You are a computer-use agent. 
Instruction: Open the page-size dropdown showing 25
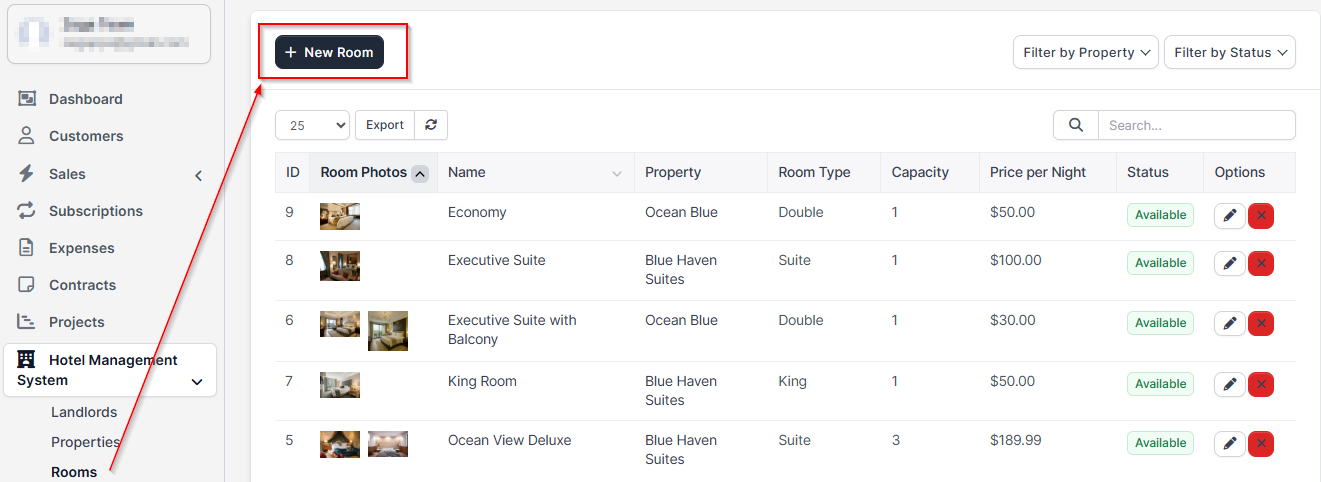point(313,125)
